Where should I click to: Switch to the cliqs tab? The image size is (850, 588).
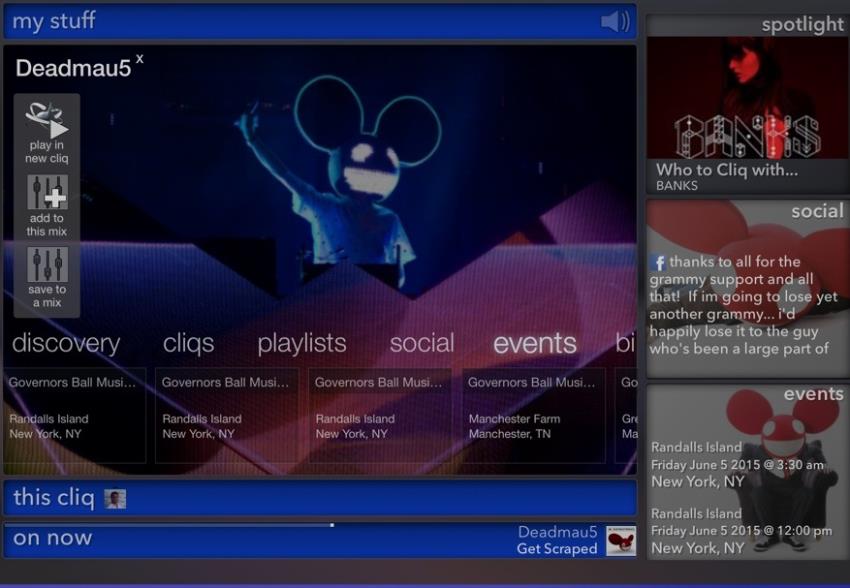189,343
